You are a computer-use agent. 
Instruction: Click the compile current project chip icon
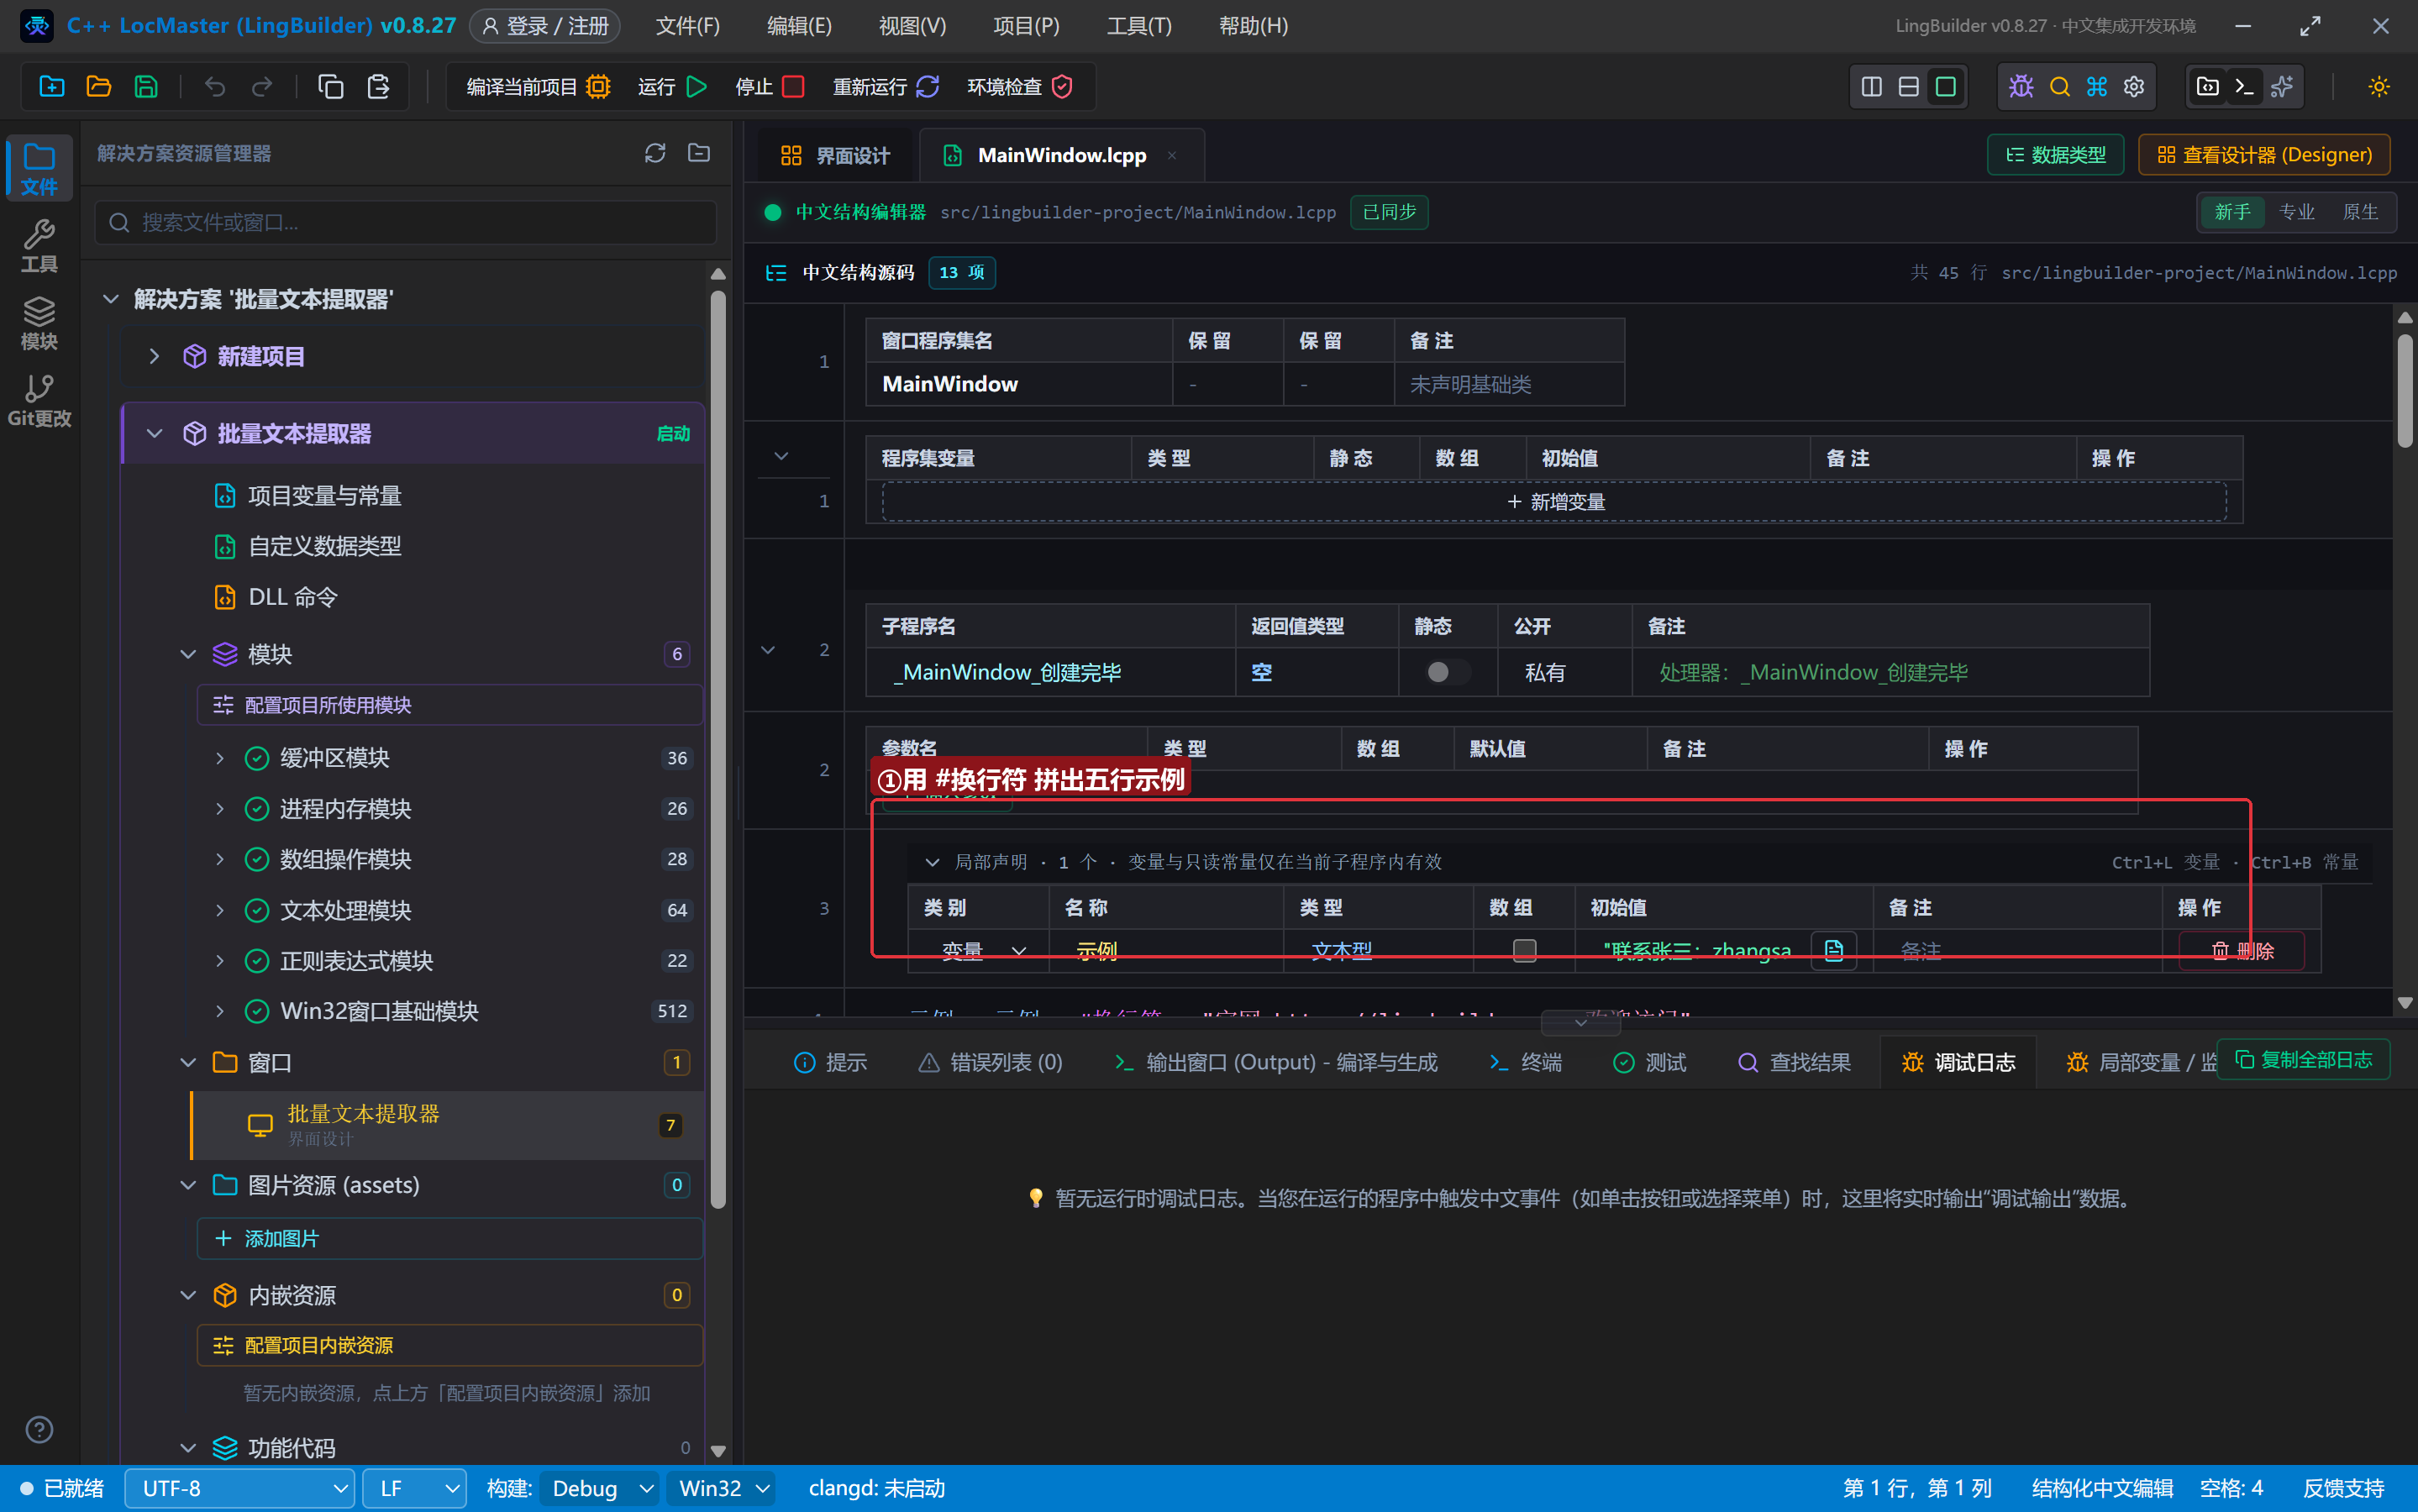(598, 87)
